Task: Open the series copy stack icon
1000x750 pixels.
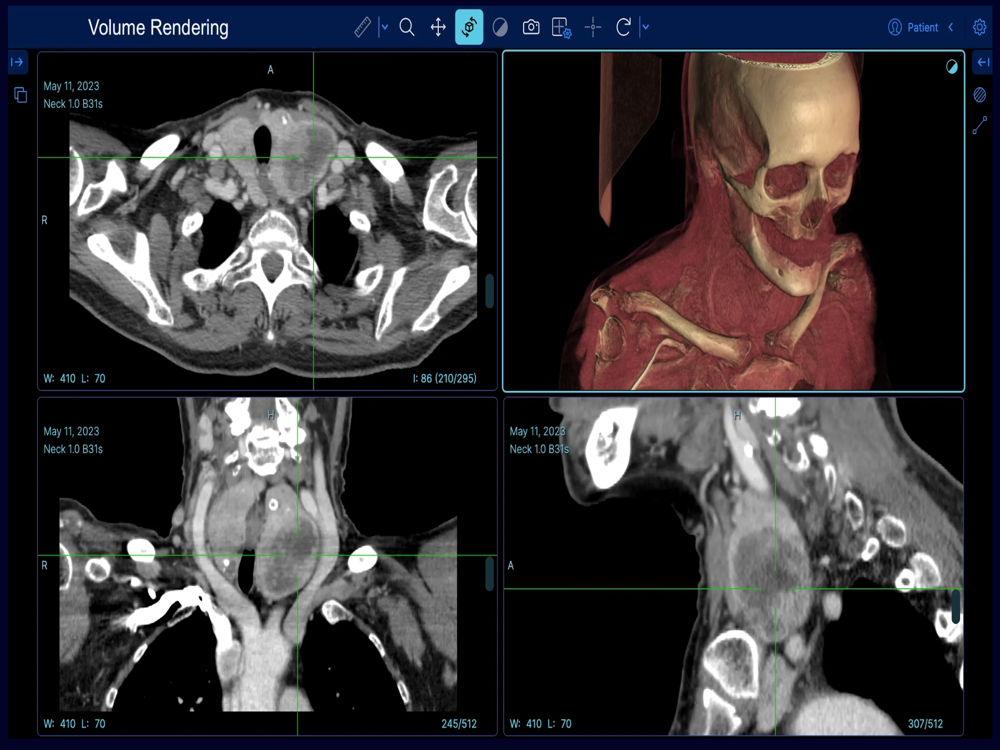Action: click(20, 95)
